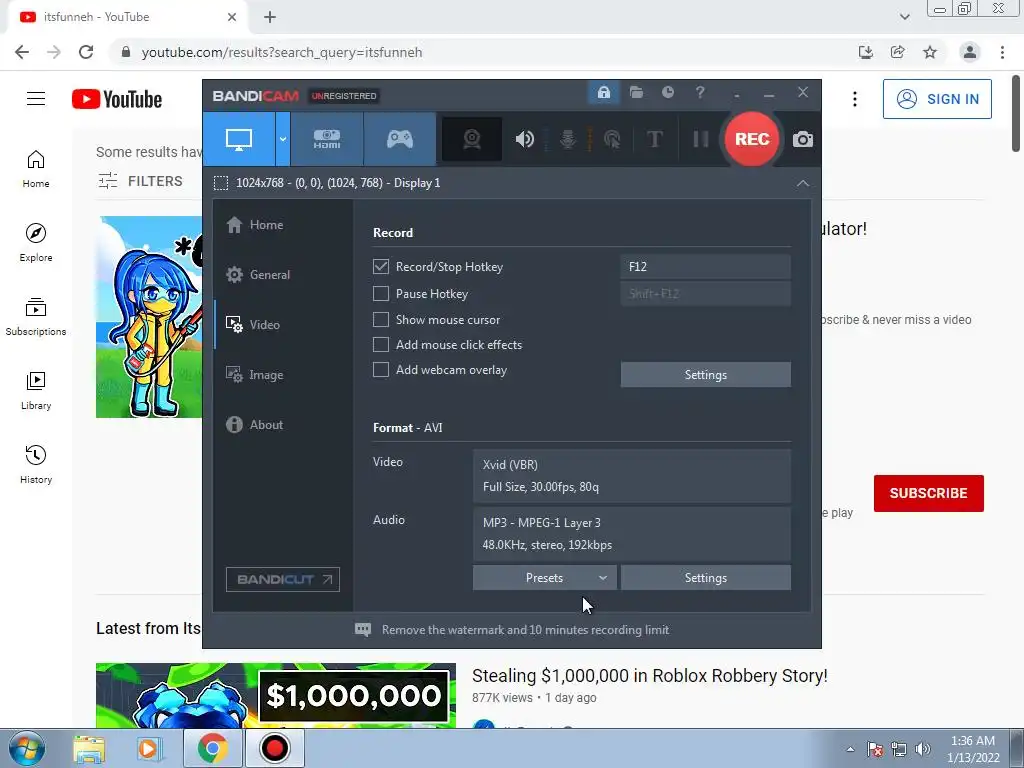Open output folder icon in Bandicam
Image resolution: width=1024 pixels, height=768 pixels.
click(x=636, y=93)
